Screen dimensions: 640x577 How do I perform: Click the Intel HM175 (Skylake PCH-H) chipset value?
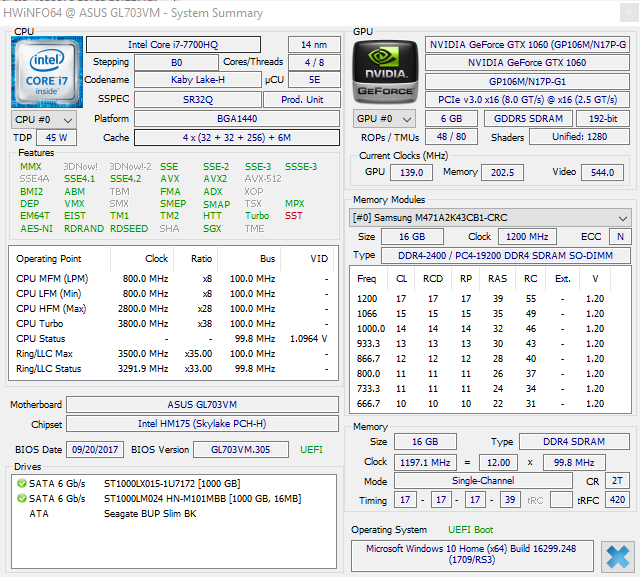click(202, 424)
